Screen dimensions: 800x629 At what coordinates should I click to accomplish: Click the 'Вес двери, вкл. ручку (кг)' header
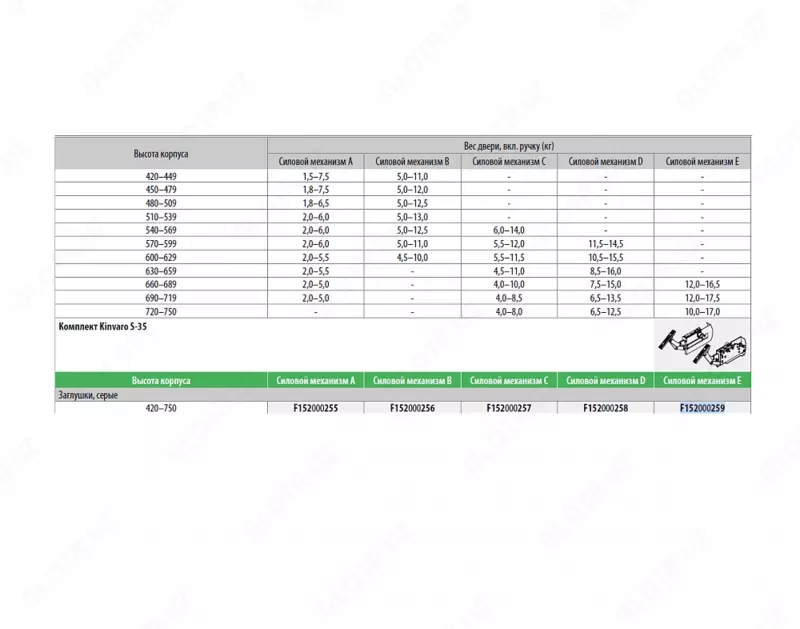tap(508, 145)
